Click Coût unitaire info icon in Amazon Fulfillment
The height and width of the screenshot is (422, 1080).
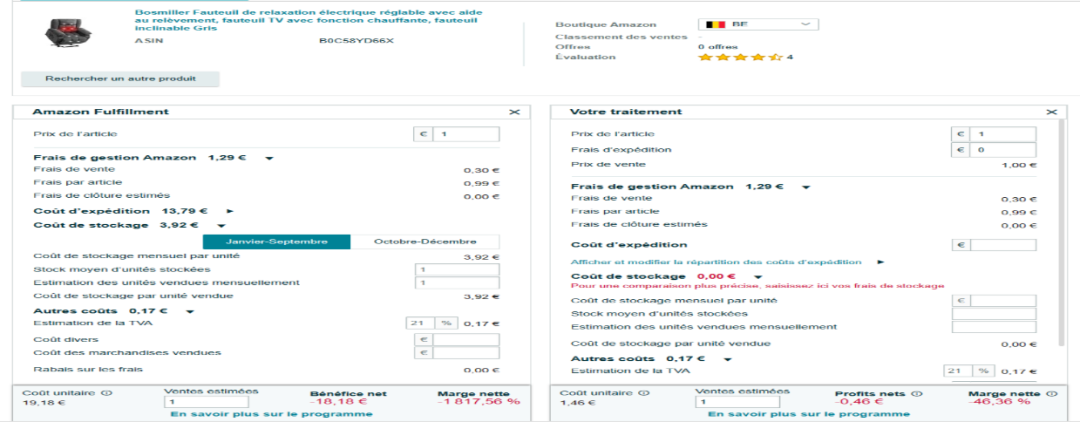click(108, 393)
